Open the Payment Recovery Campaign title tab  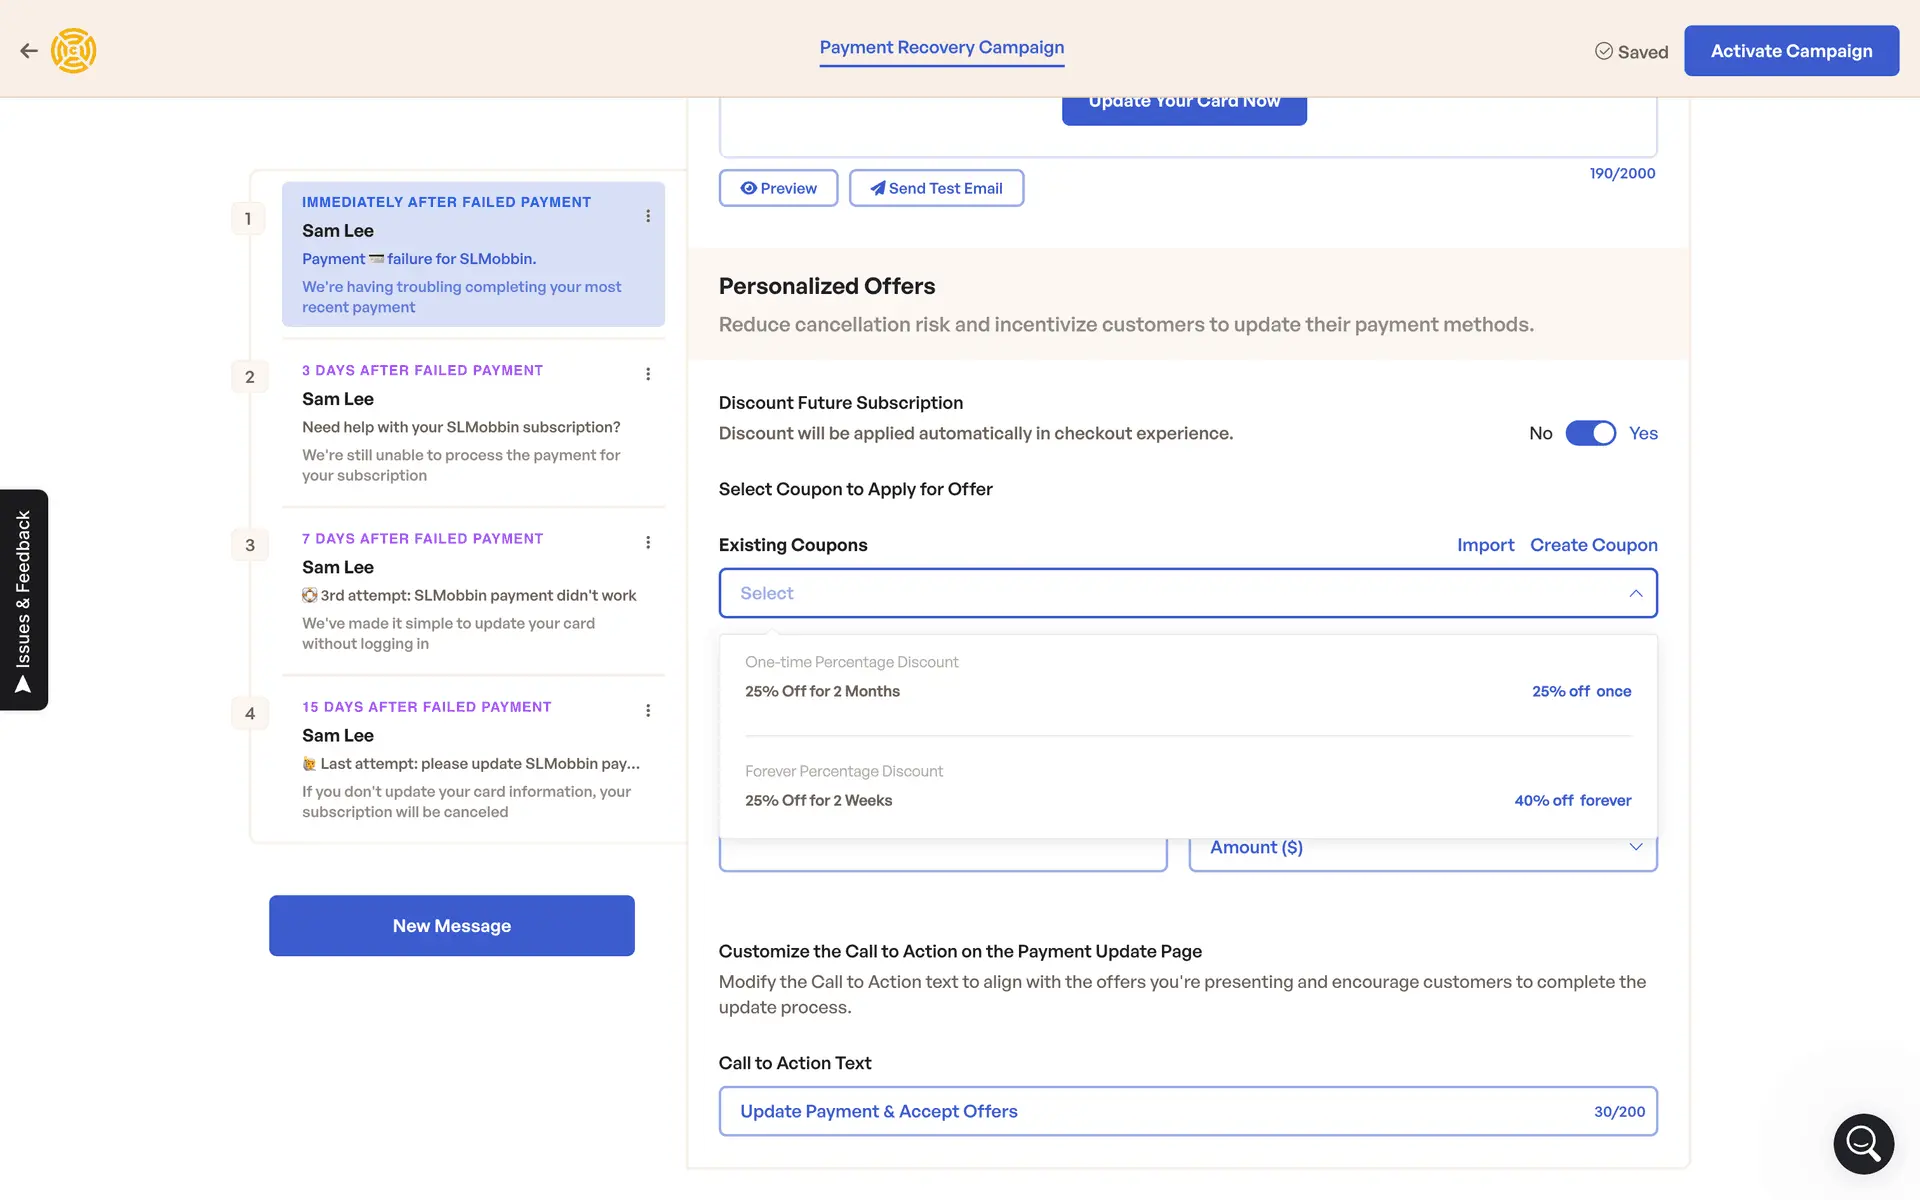(941, 48)
